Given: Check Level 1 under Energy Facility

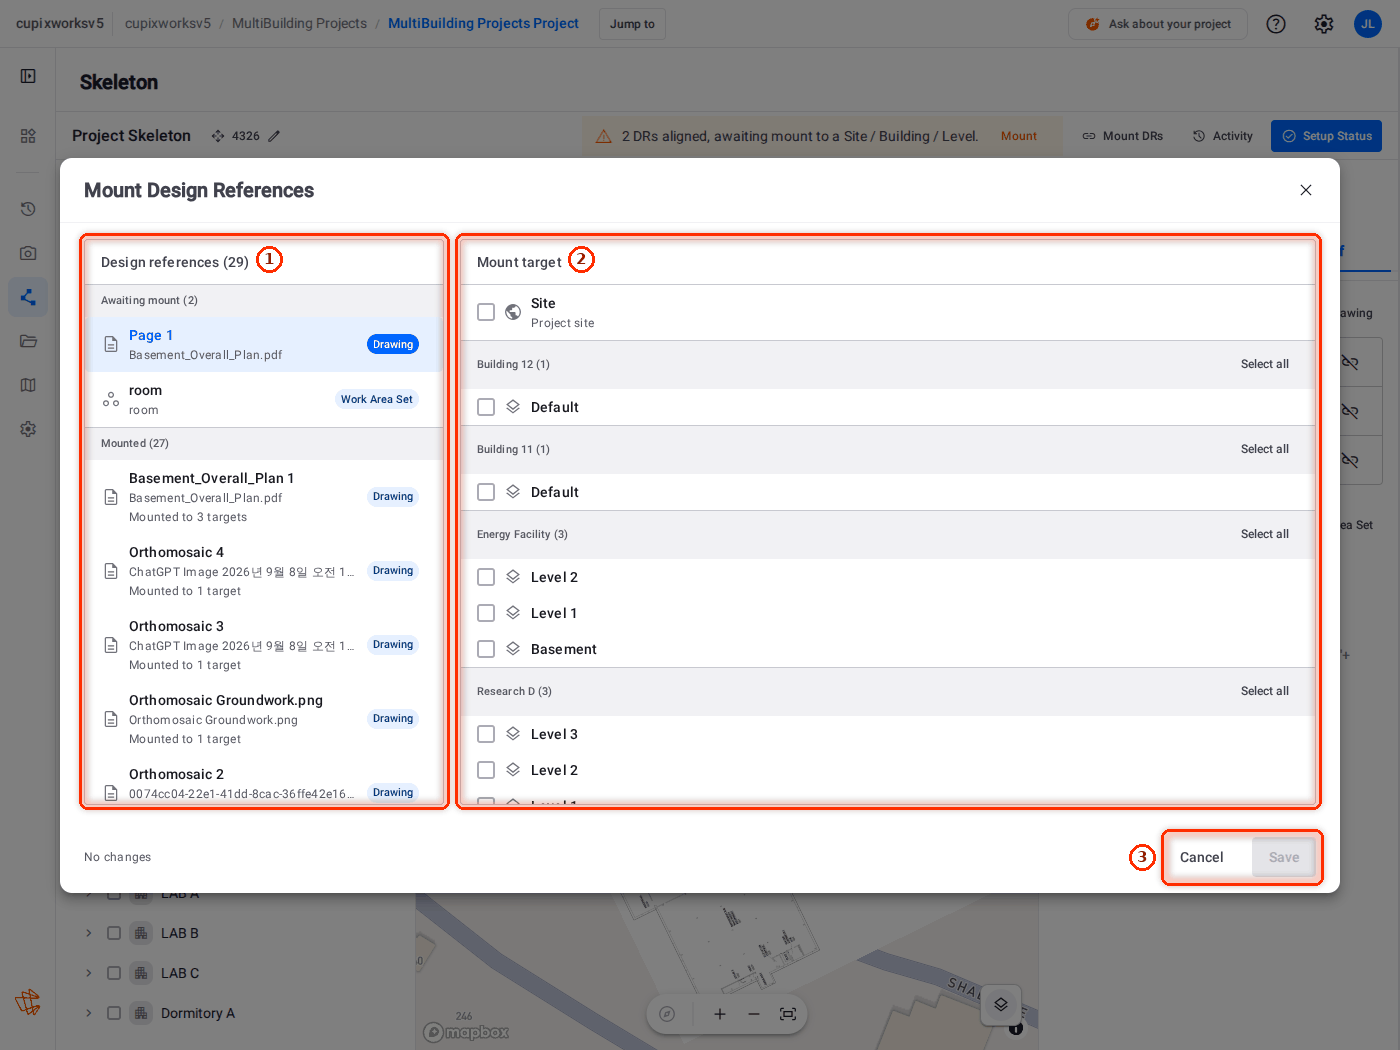Looking at the screenshot, I should coord(486,613).
